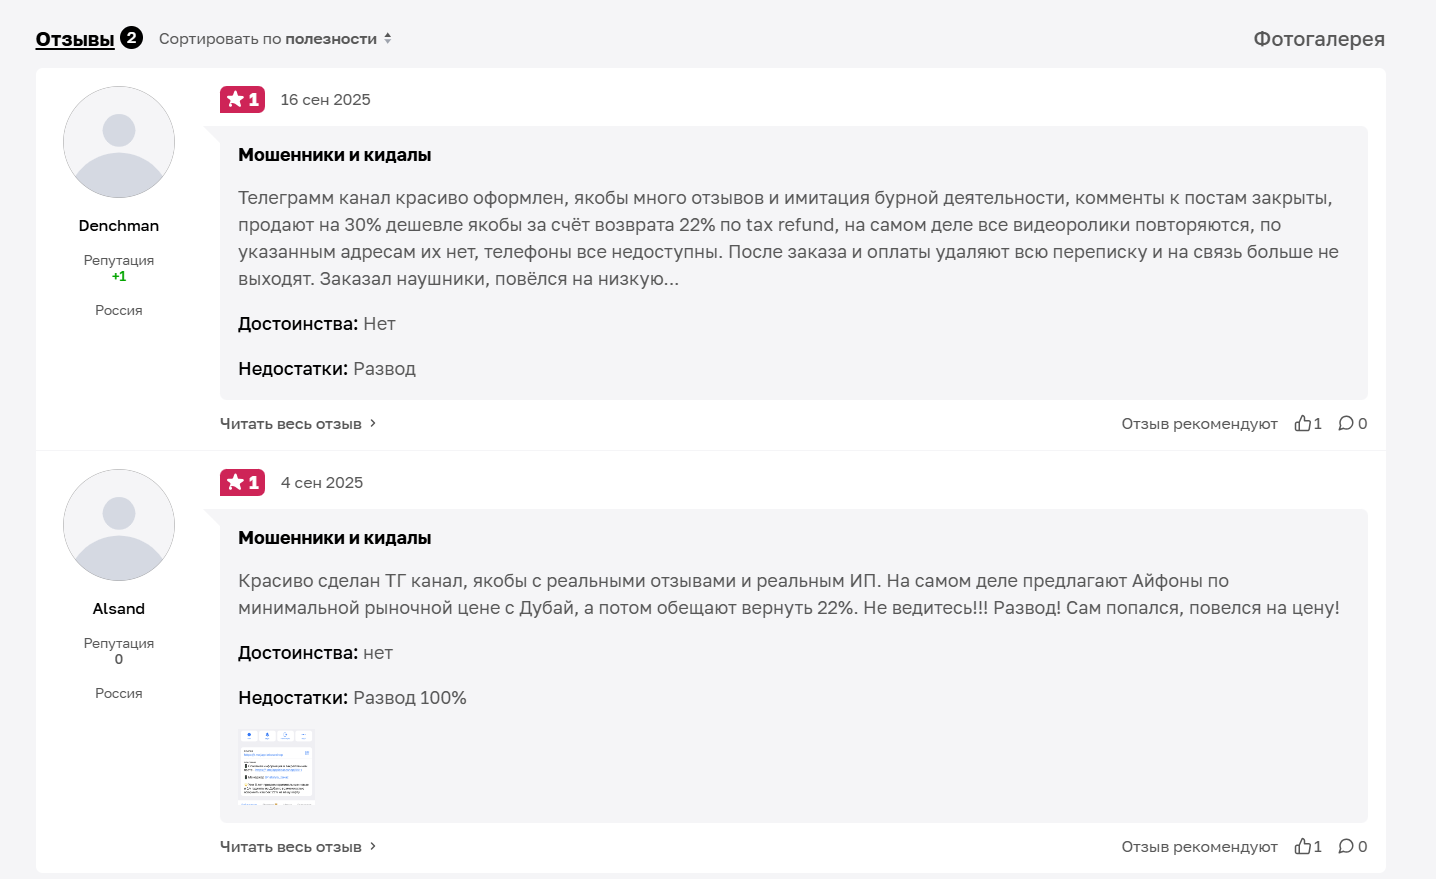The image size is (1436, 879).
Task: Open Denchman's profile avatar
Action: pos(119,142)
